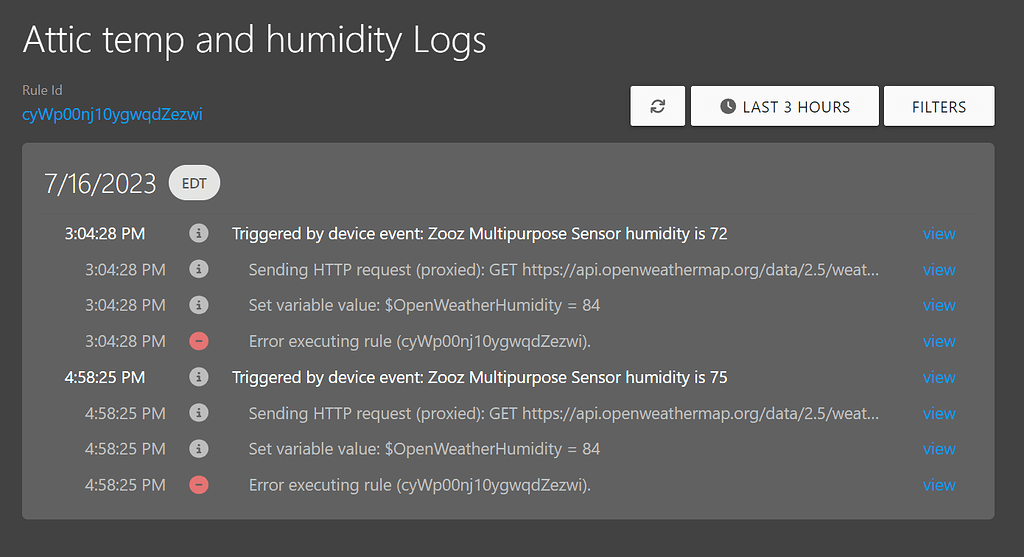
Task: Click the red error icon at 3:04:28 PM
Action: 199,341
